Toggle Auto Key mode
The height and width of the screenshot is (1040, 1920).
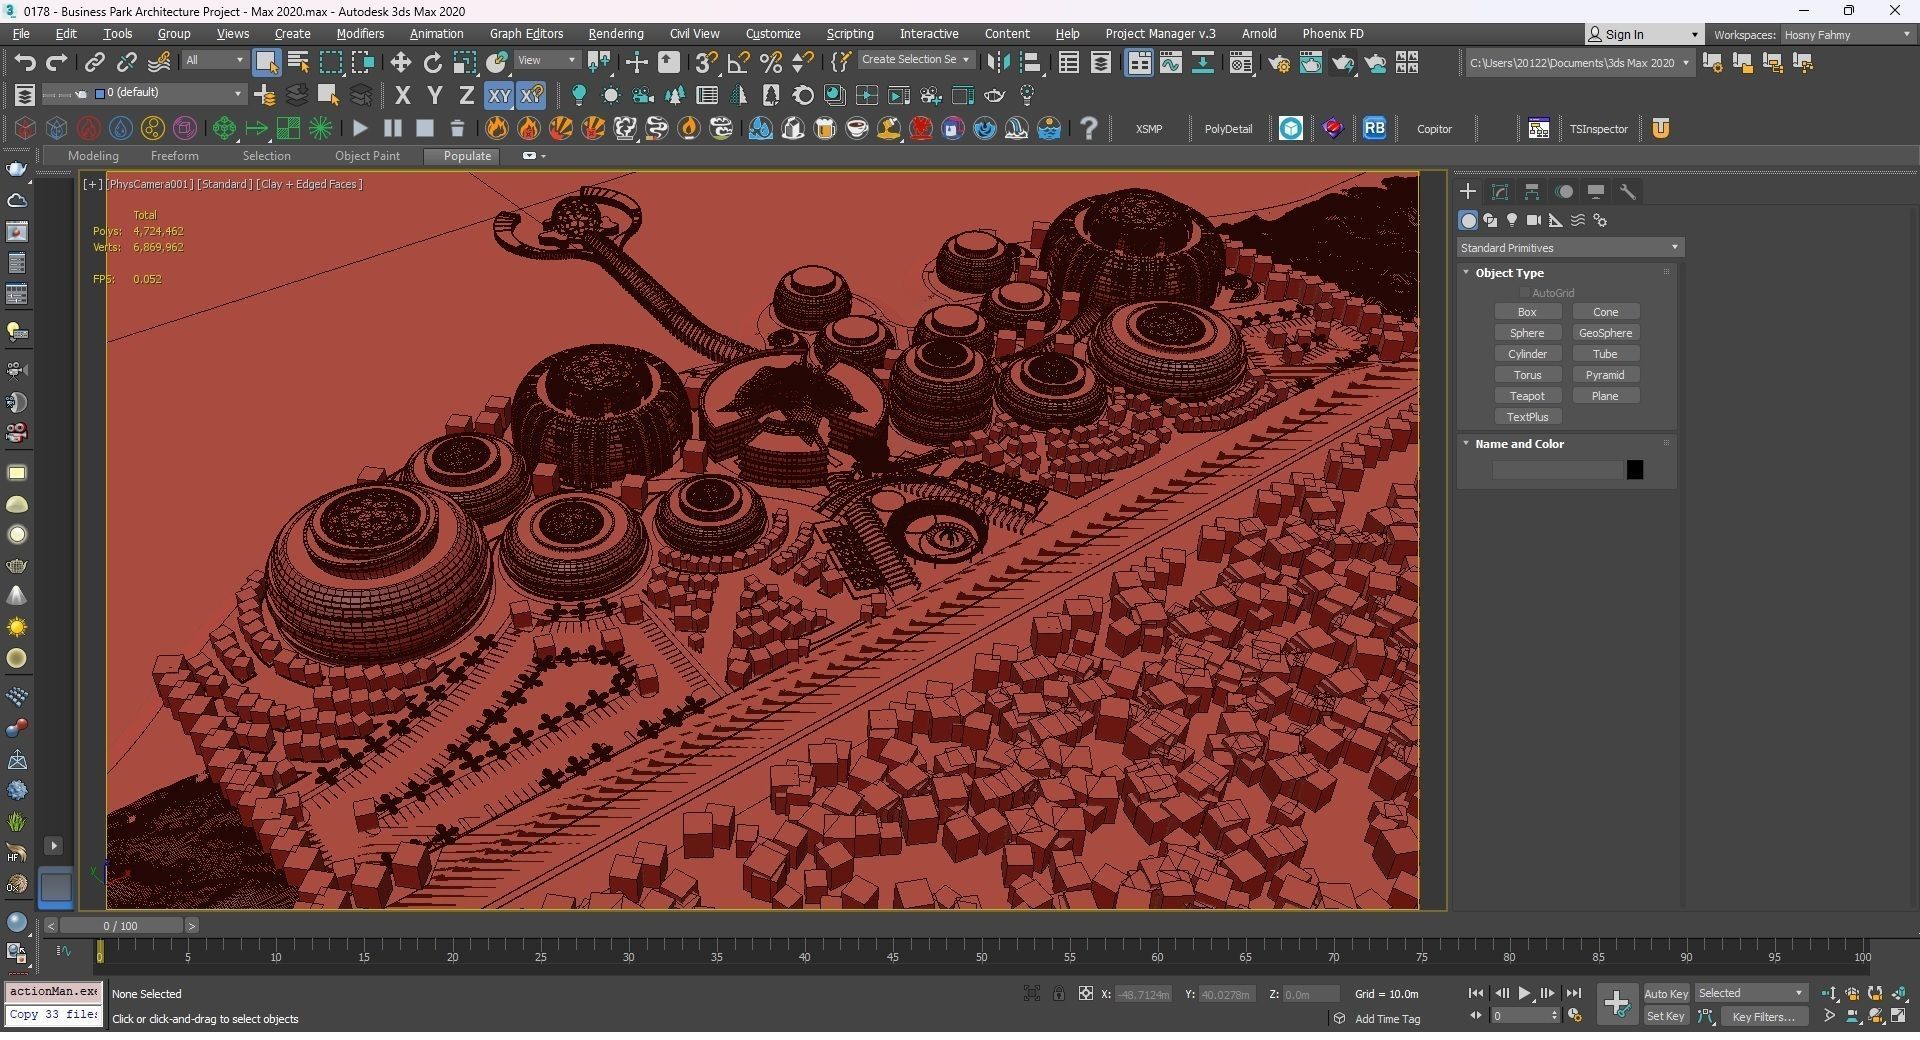pos(1666,993)
